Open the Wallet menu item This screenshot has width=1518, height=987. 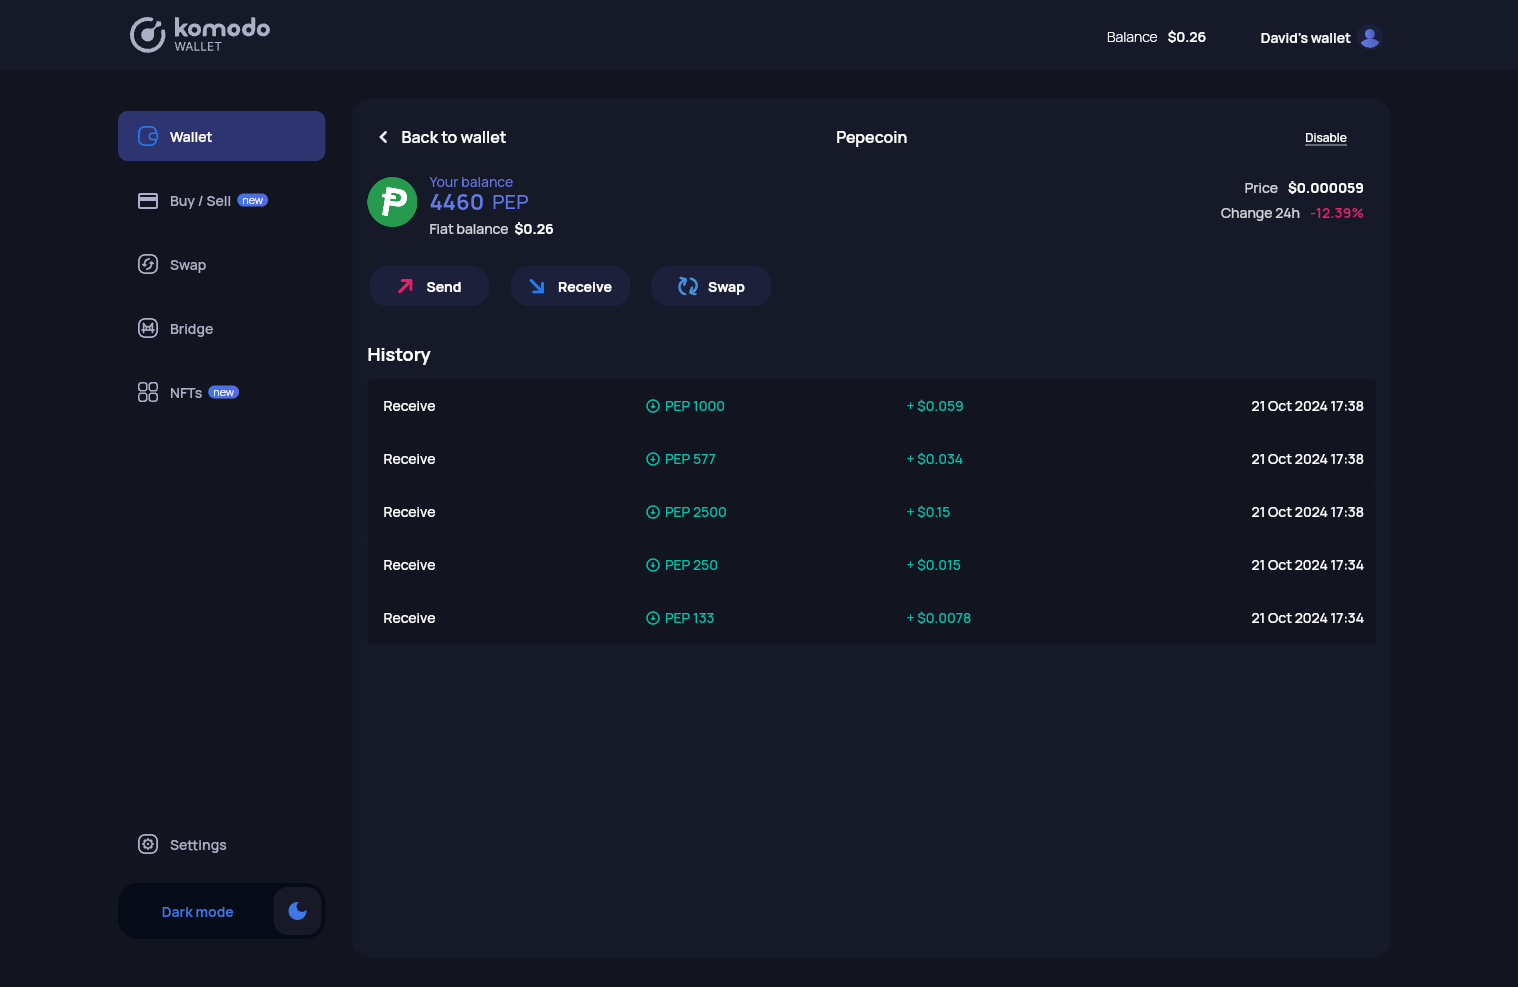221,136
